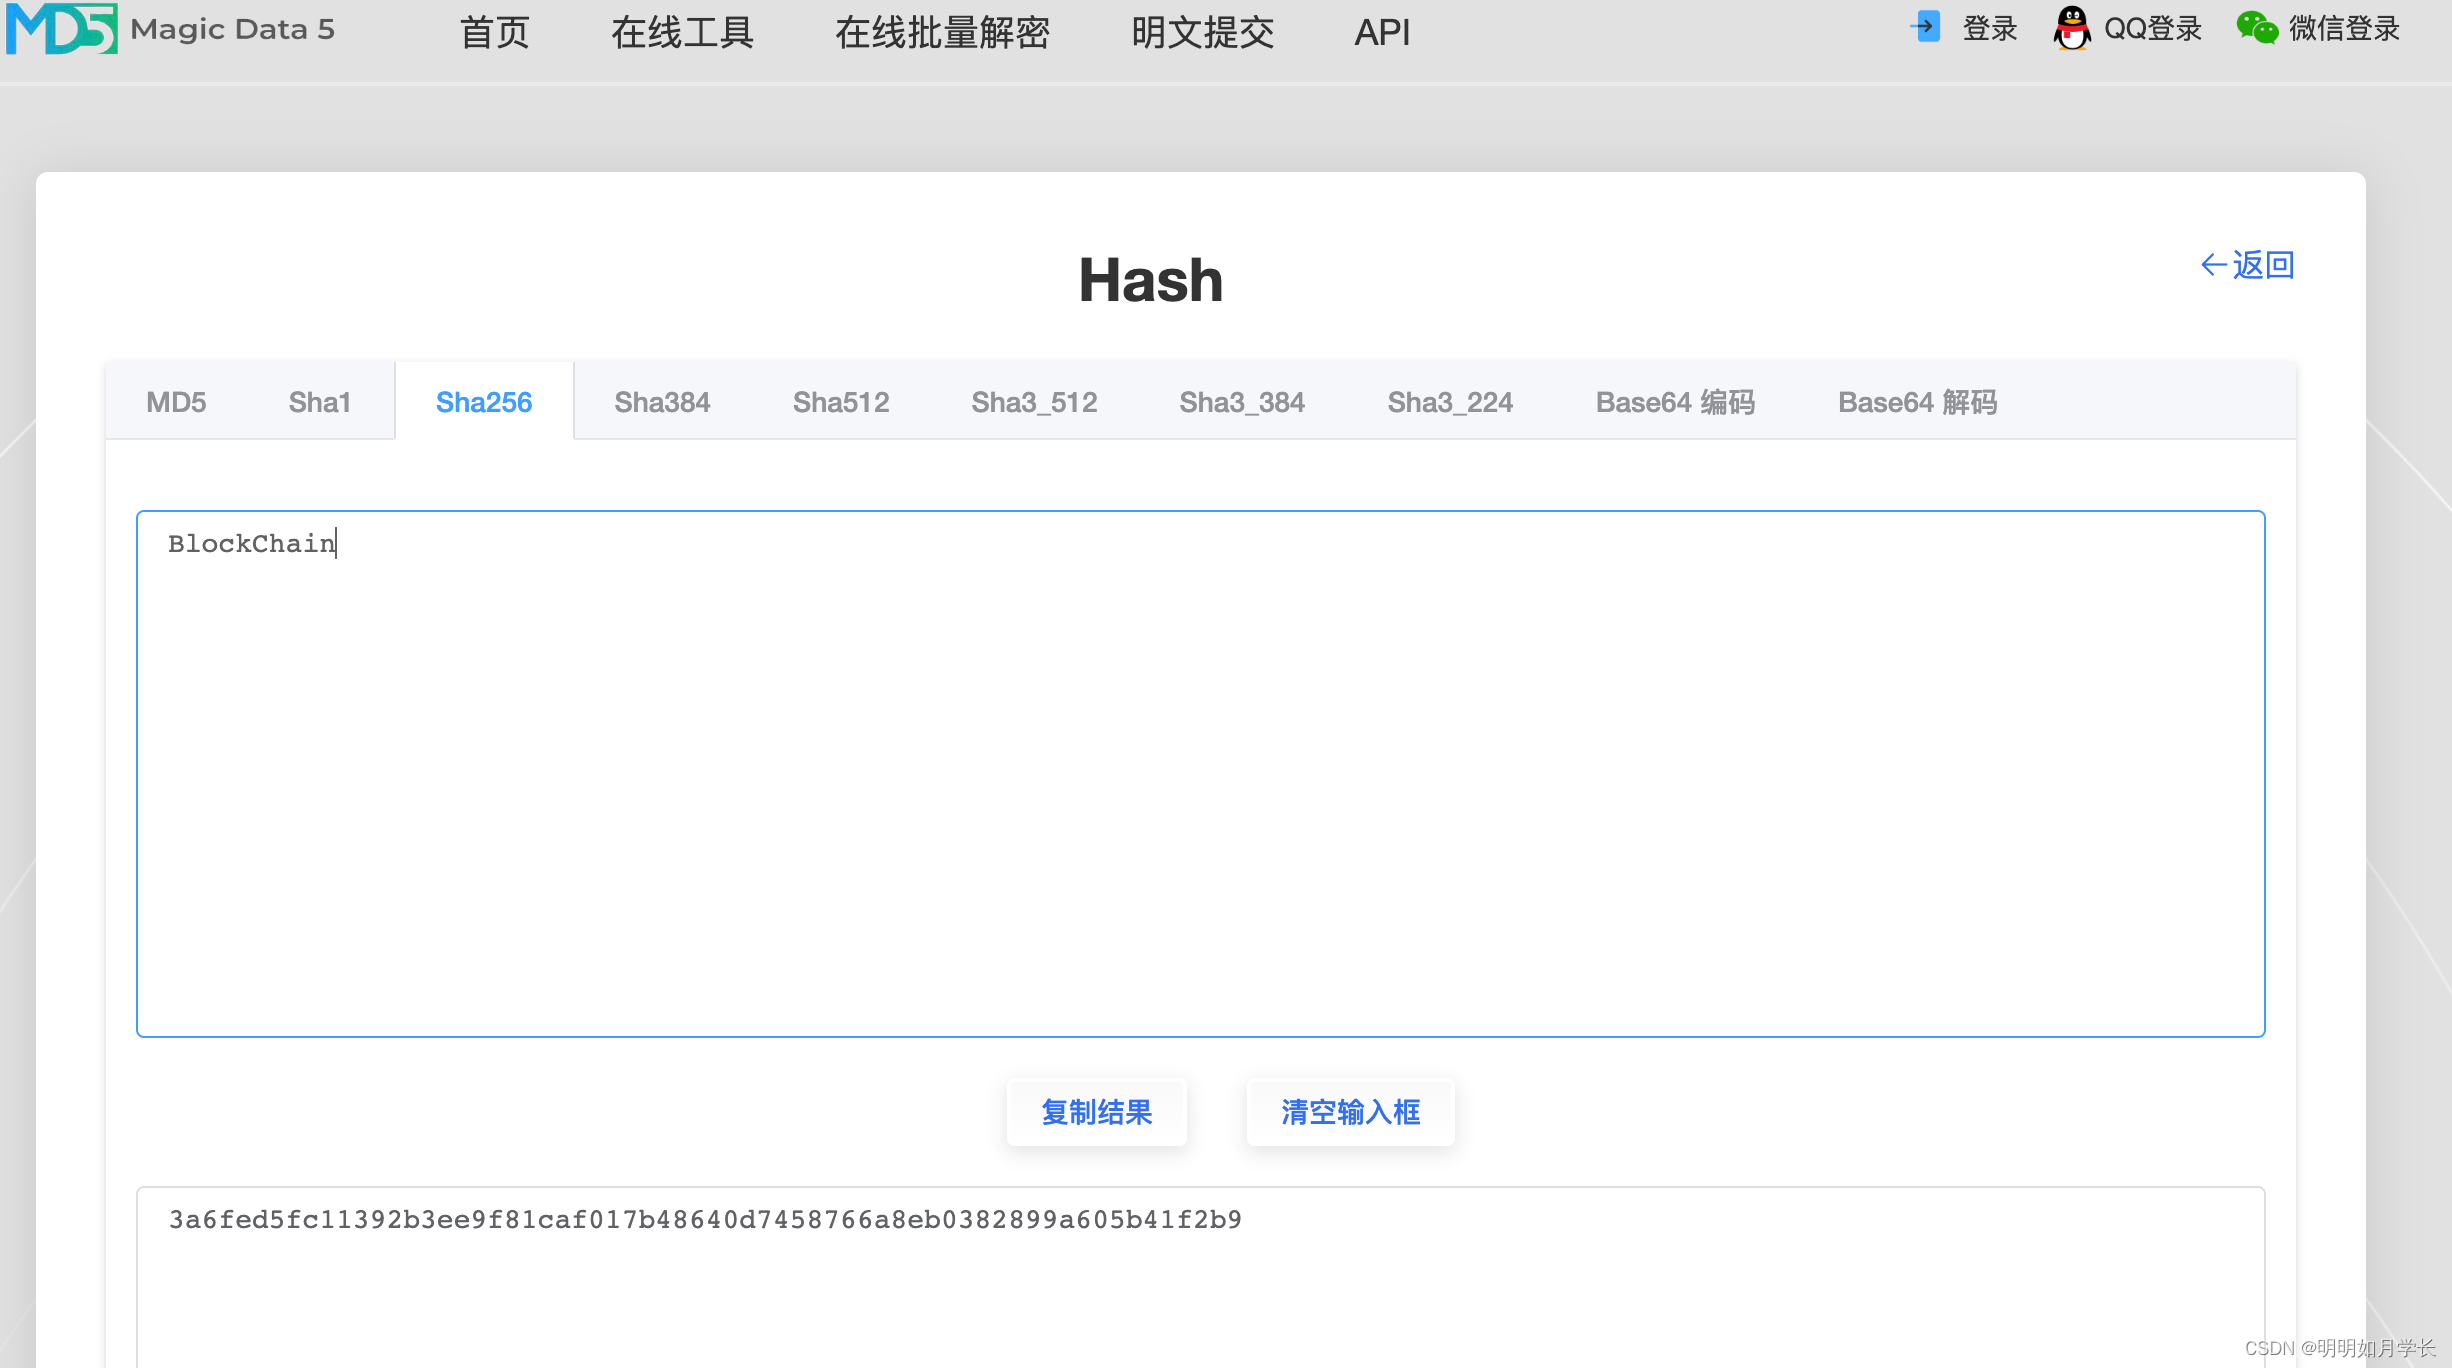
Task: Click the 复制结果 button
Action: (x=1096, y=1112)
